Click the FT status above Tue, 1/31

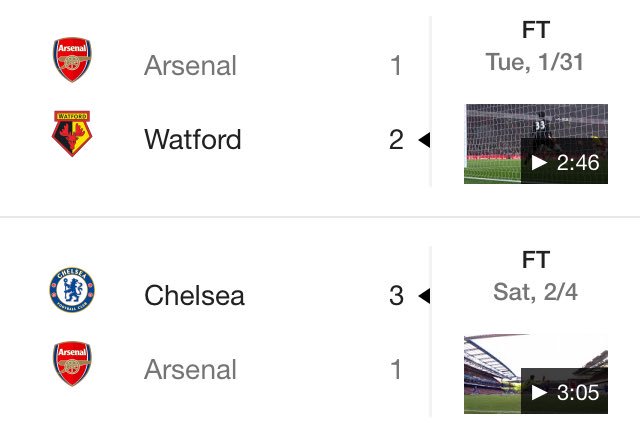(x=536, y=30)
